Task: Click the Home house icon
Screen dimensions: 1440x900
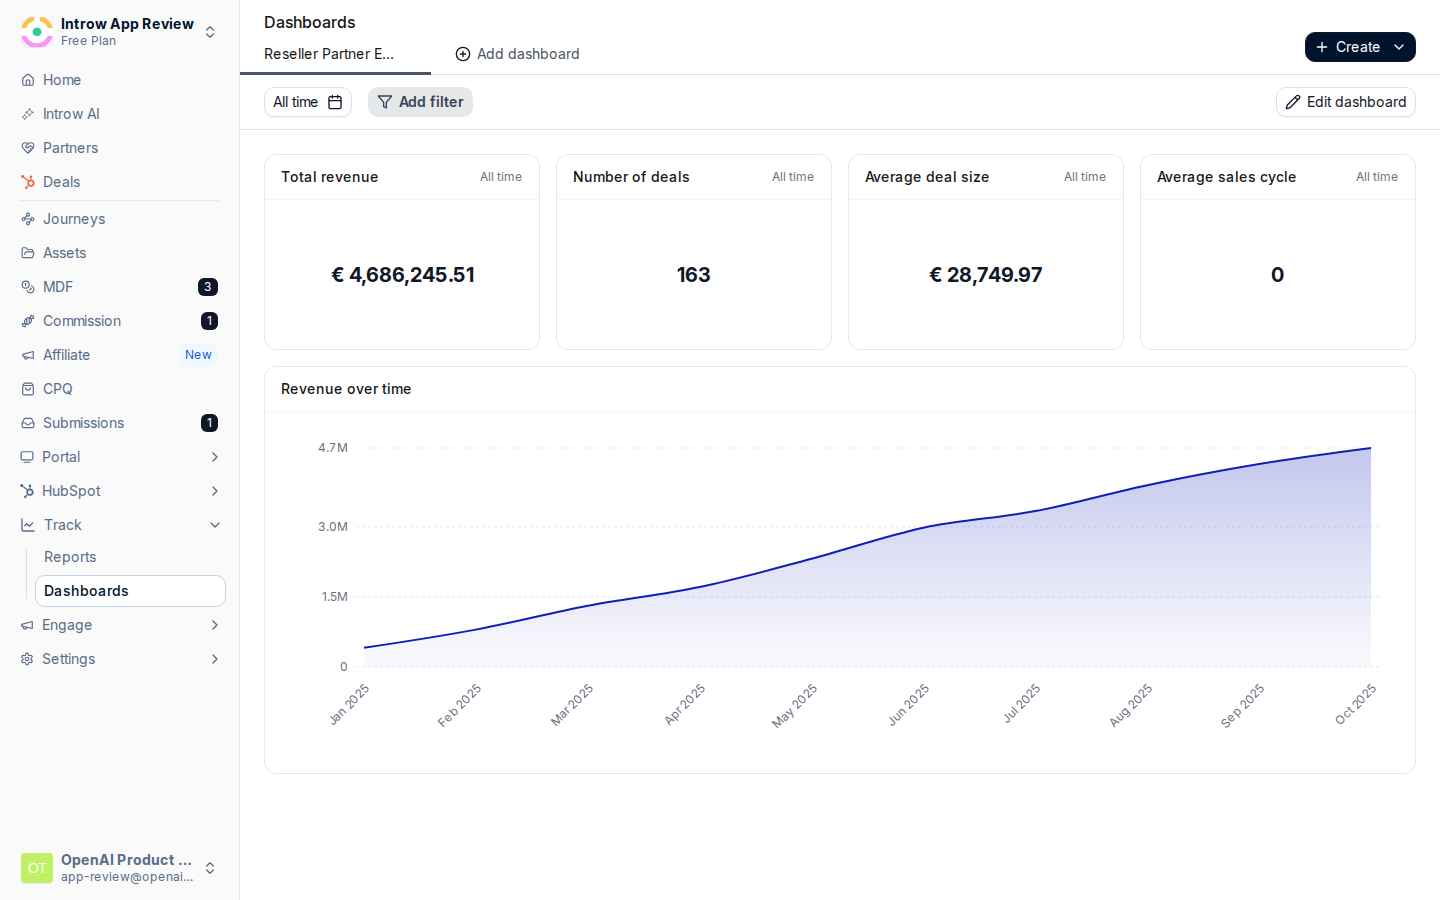Action: pyautogui.click(x=28, y=80)
